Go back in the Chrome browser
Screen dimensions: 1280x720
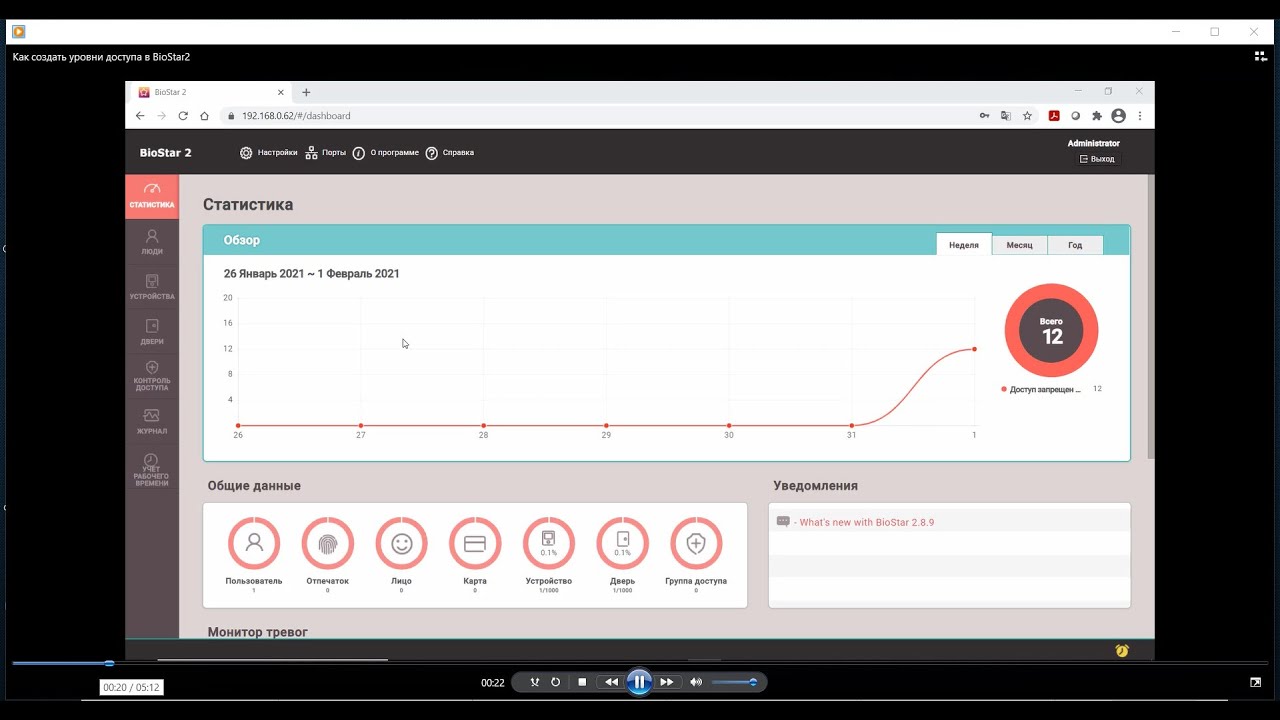[x=140, y=116]
